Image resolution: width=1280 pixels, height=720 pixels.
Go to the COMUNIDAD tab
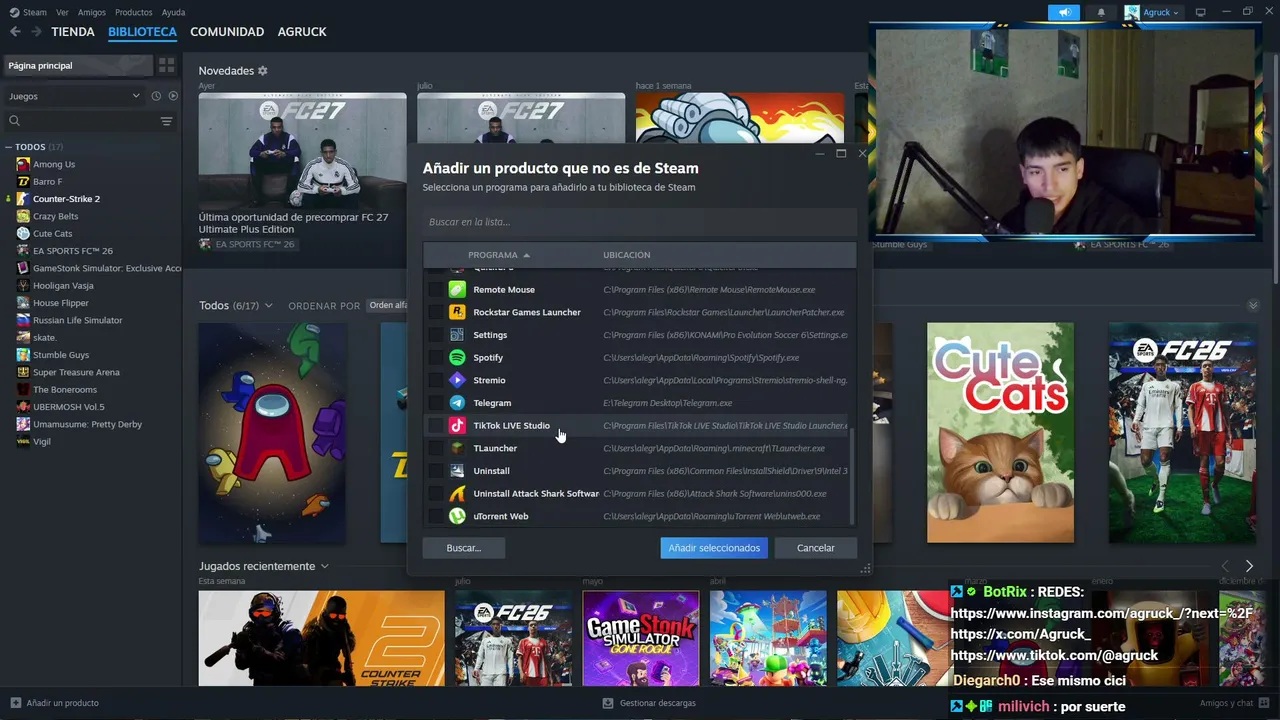tap(227, 32)
